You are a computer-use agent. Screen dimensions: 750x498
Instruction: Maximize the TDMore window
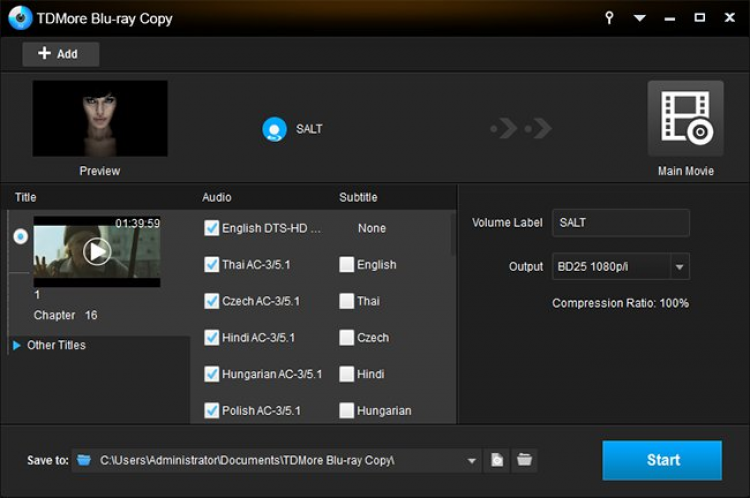click(699, 18)
